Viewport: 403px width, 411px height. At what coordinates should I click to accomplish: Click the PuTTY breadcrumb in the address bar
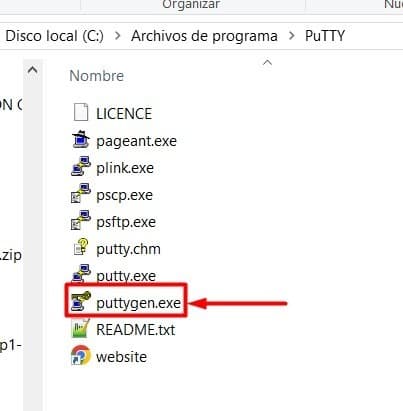(325, 36)
